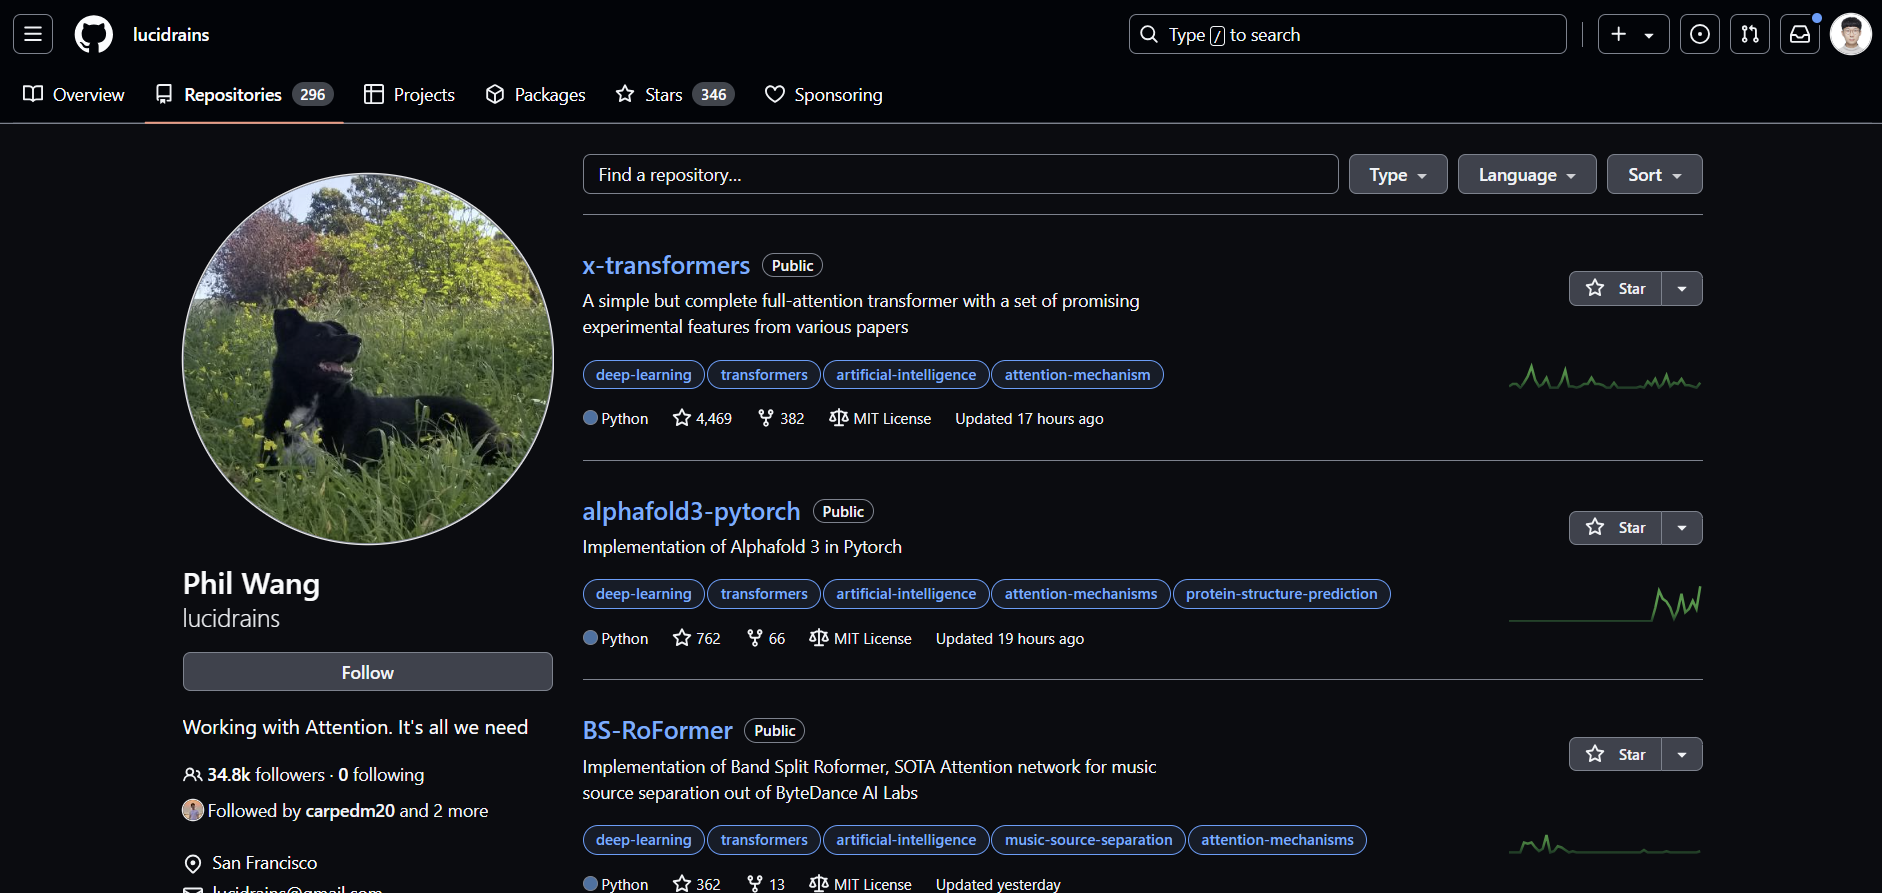
Task: Click the lucidrains username in header
Action: pos(171,34)
